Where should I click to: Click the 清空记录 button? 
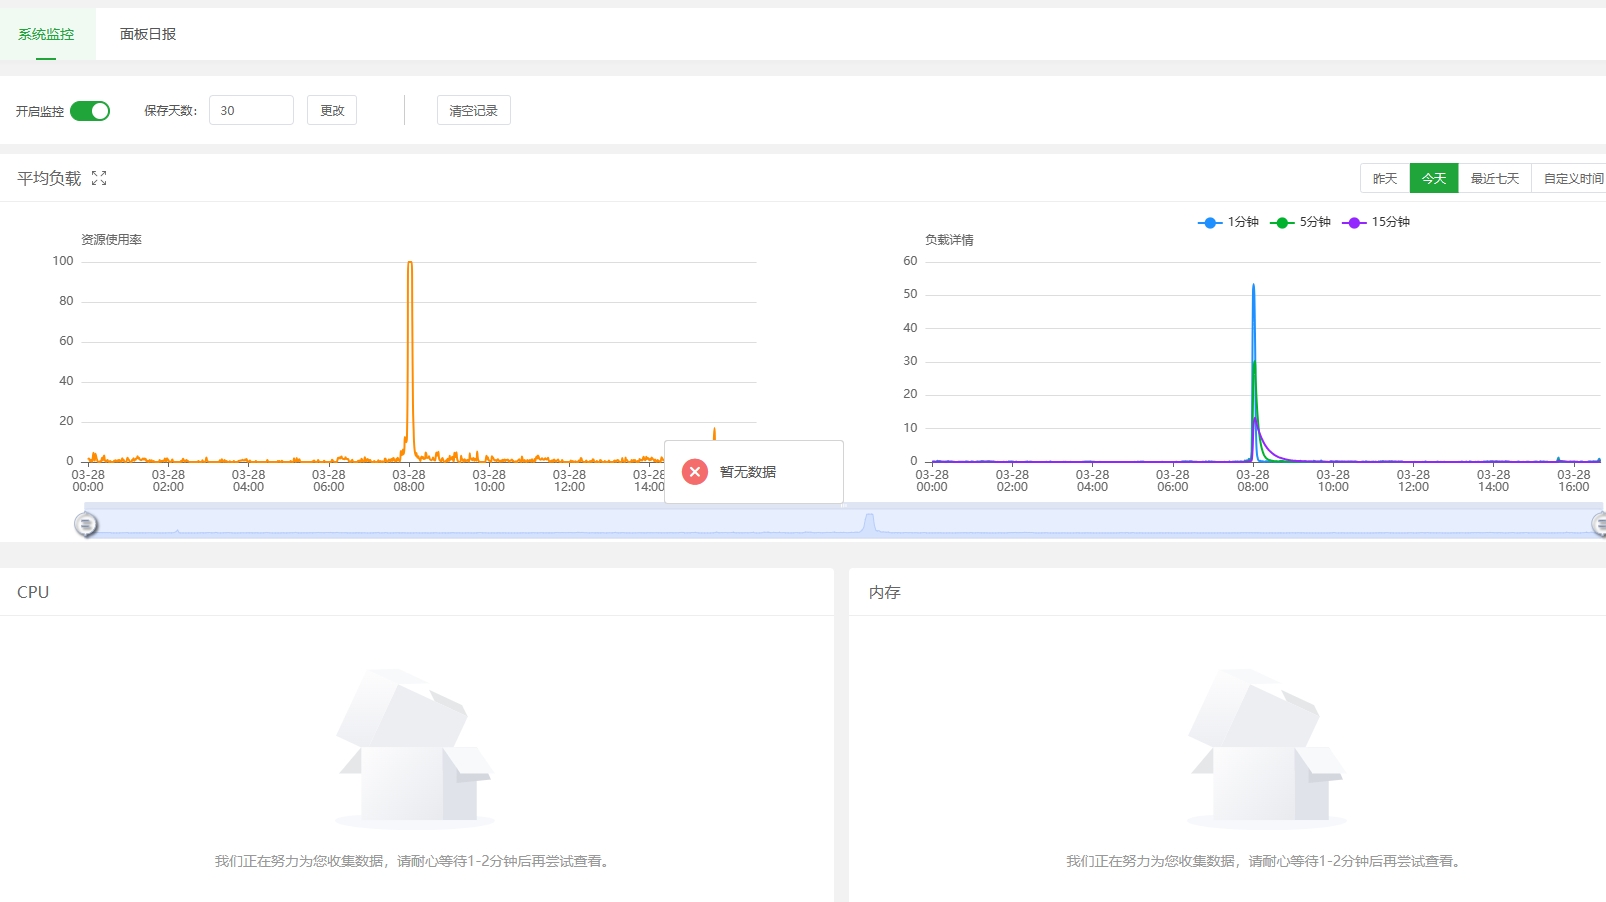point(474,110)
